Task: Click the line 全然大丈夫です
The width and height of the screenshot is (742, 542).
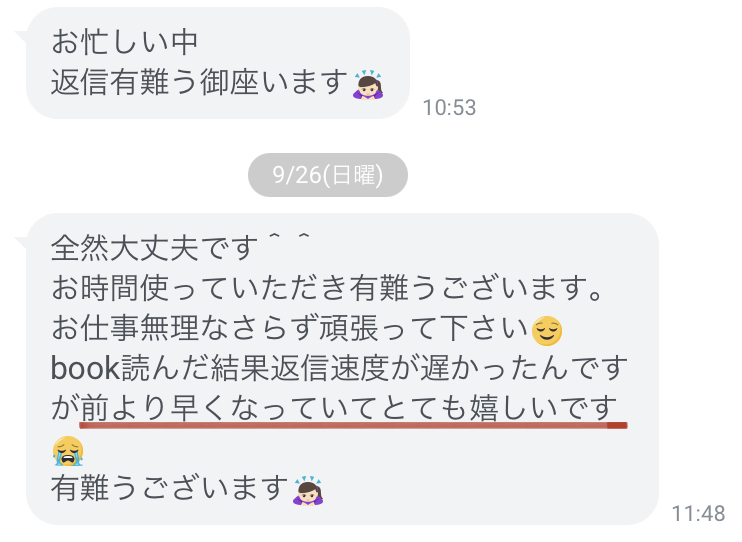Action: 154,248
